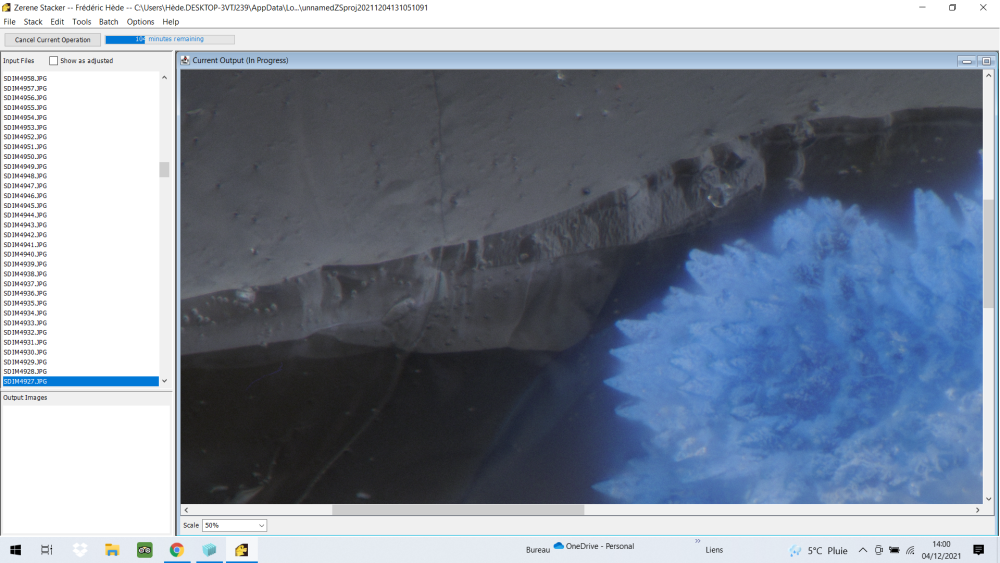This screenshot has width=1000, height=563.
Task: Open the Windows Start menu
Action: tap(15, 550)
